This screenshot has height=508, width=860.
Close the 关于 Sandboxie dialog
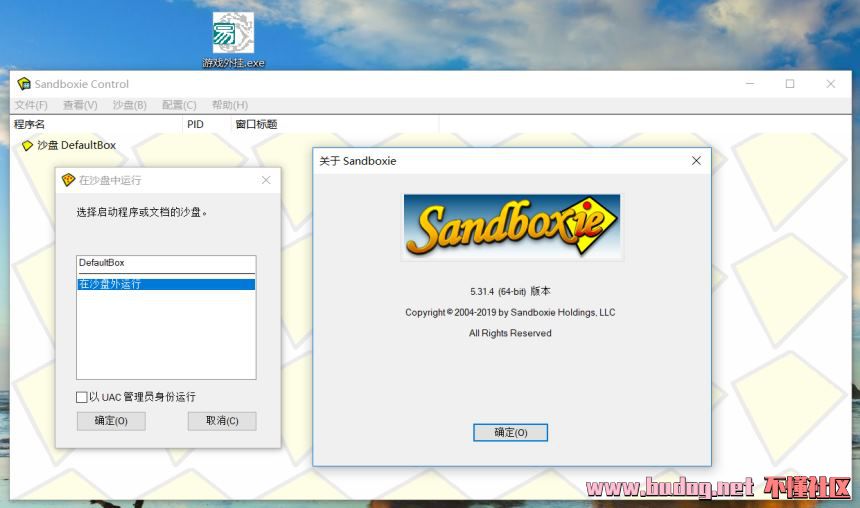click(696, 161)
